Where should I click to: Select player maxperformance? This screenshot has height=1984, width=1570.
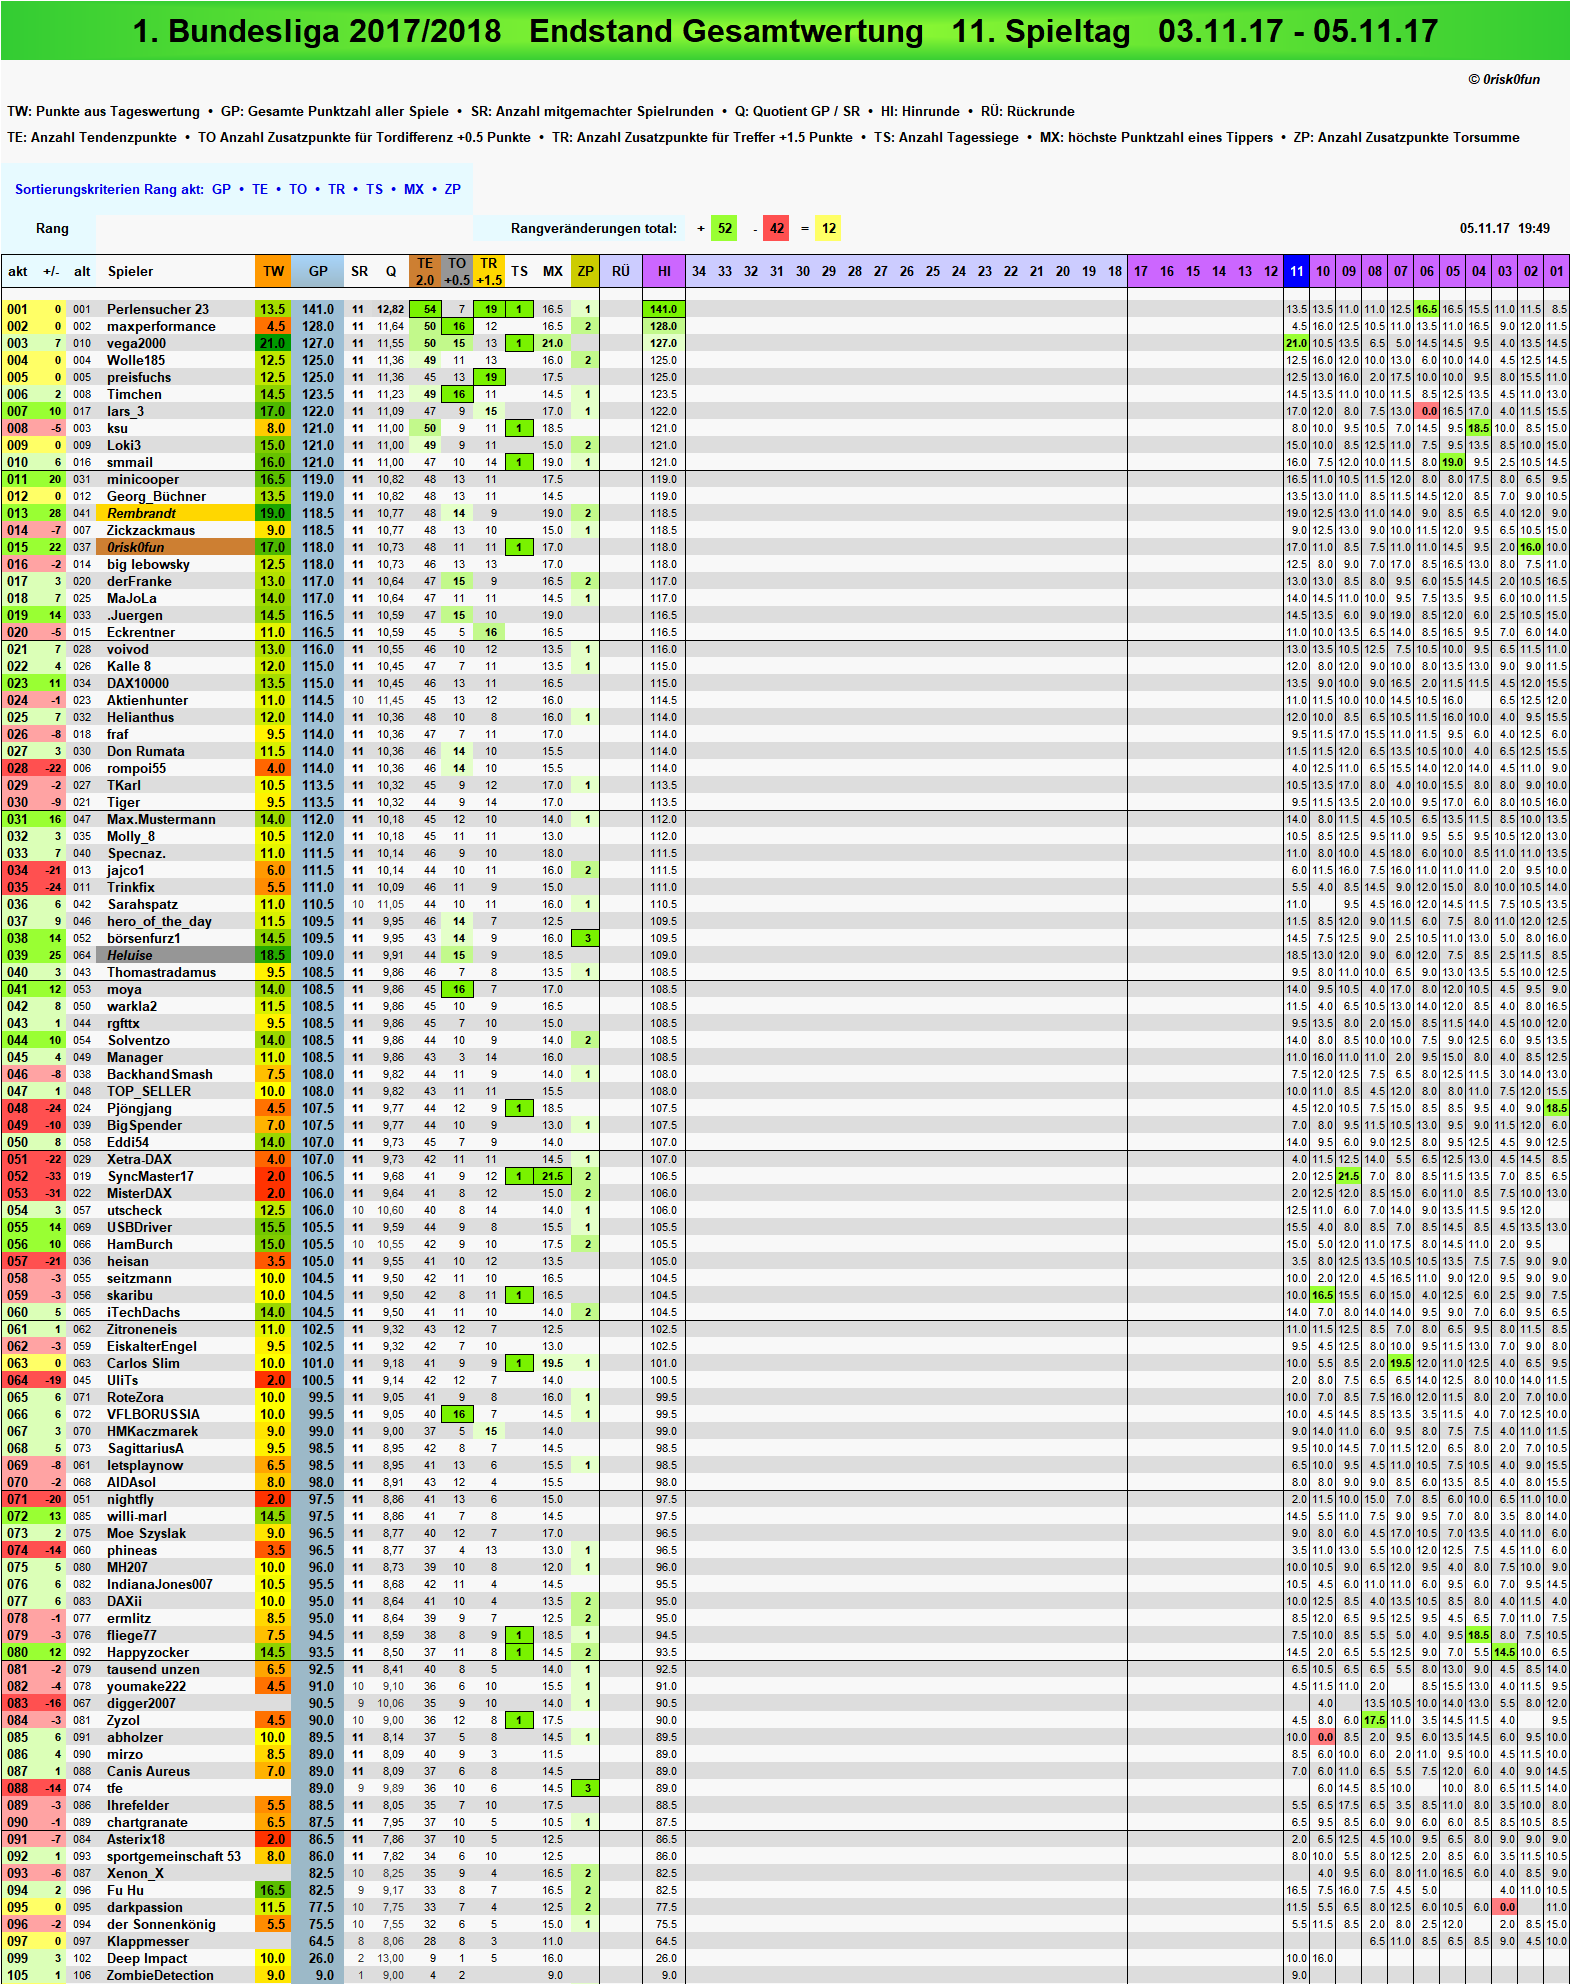(x=161, y=326)
